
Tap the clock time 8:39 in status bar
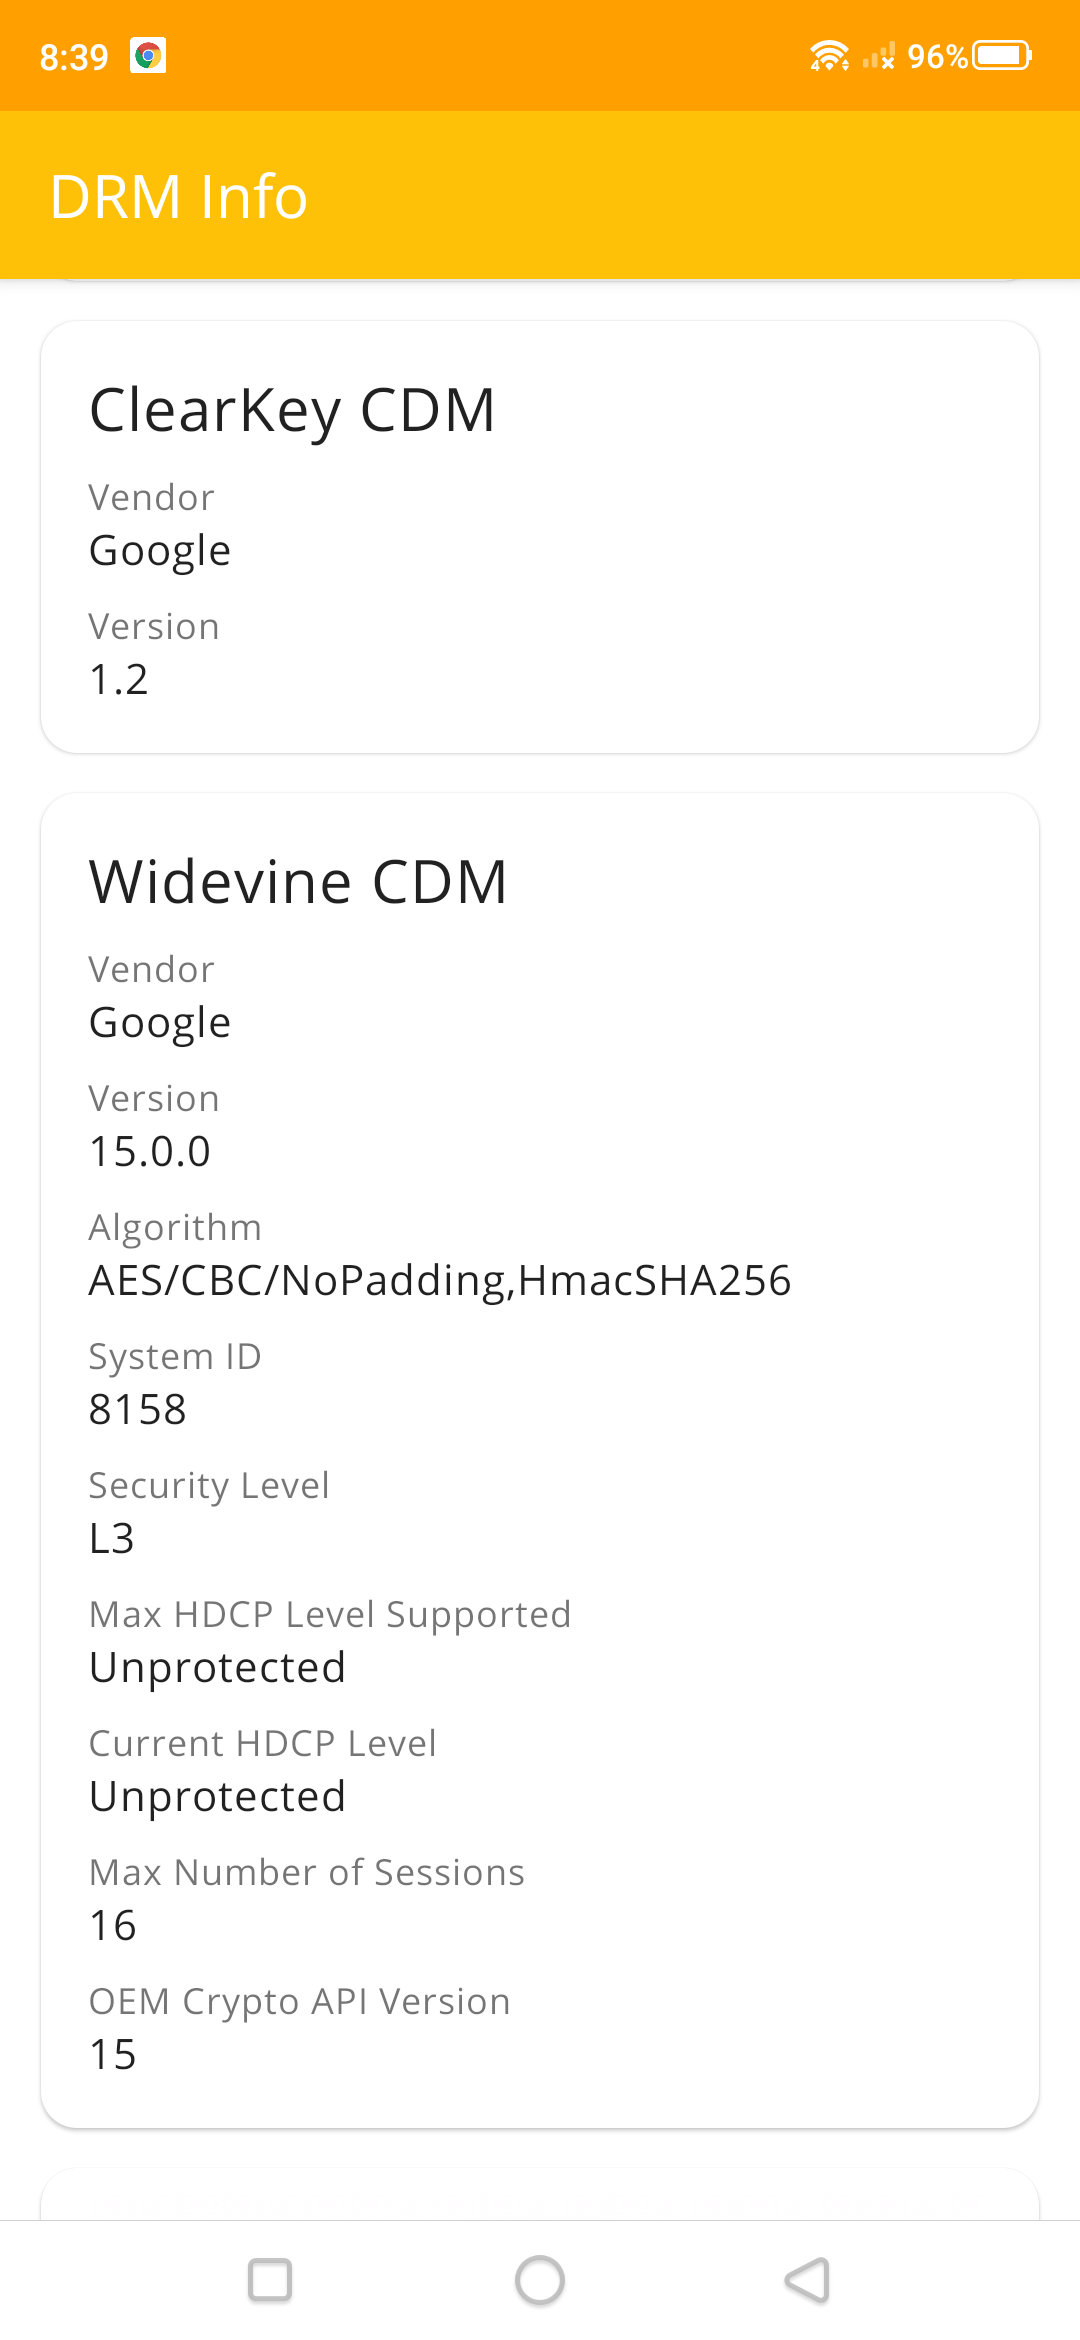74,57
